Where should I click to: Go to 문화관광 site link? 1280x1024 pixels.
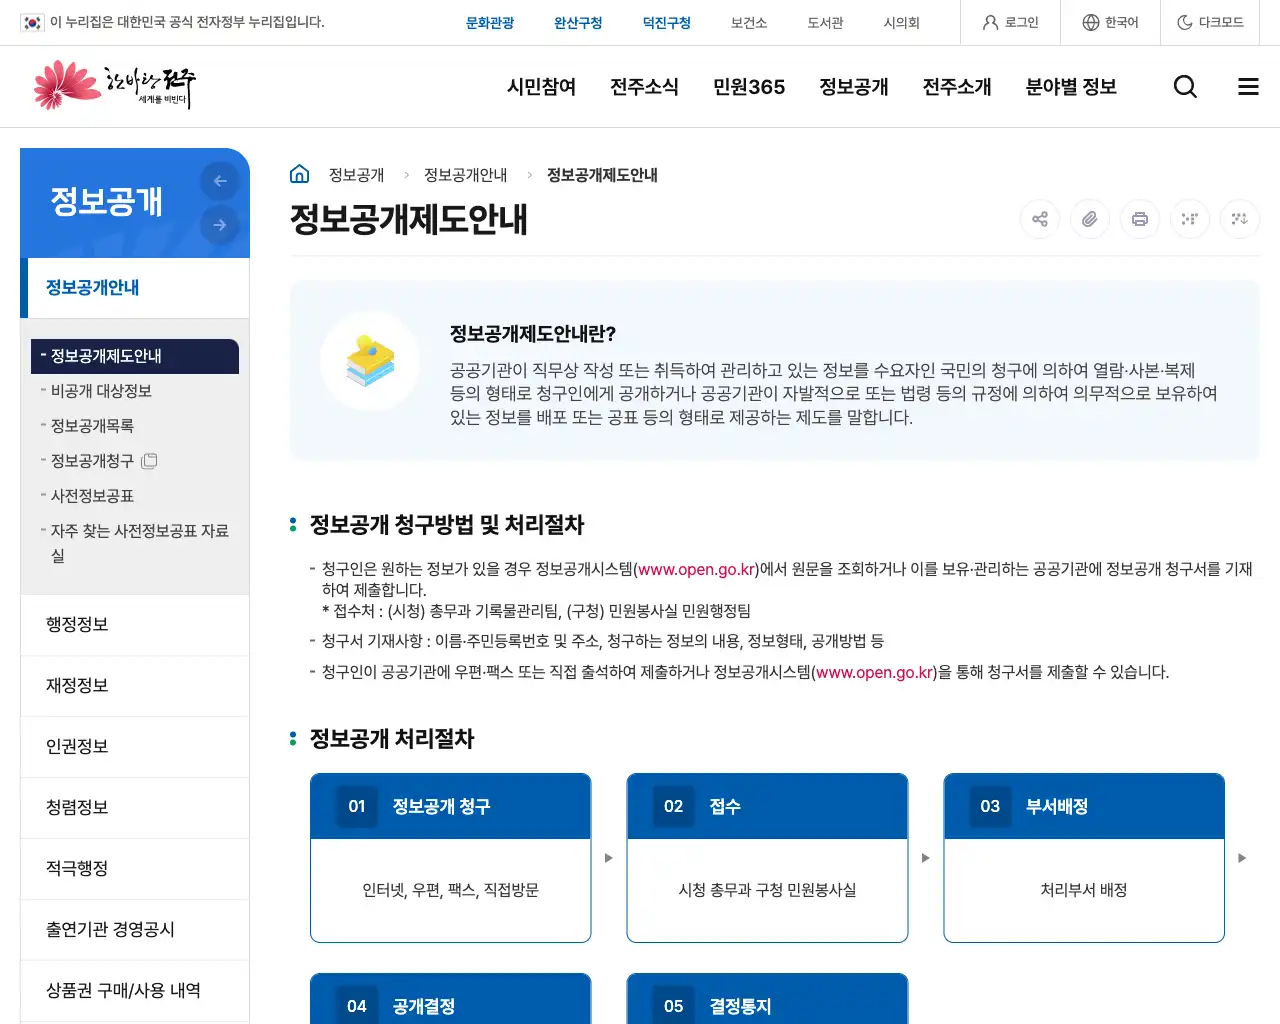pyautogui.click(x=490, y=22)
